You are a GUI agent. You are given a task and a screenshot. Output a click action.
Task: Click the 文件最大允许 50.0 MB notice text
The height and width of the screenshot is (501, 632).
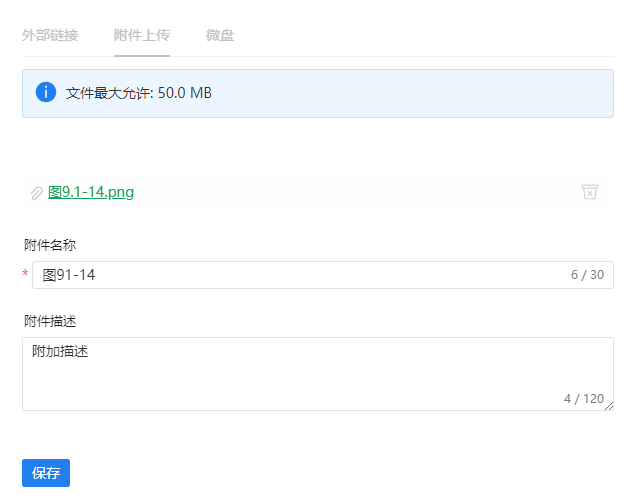point(139,93)
